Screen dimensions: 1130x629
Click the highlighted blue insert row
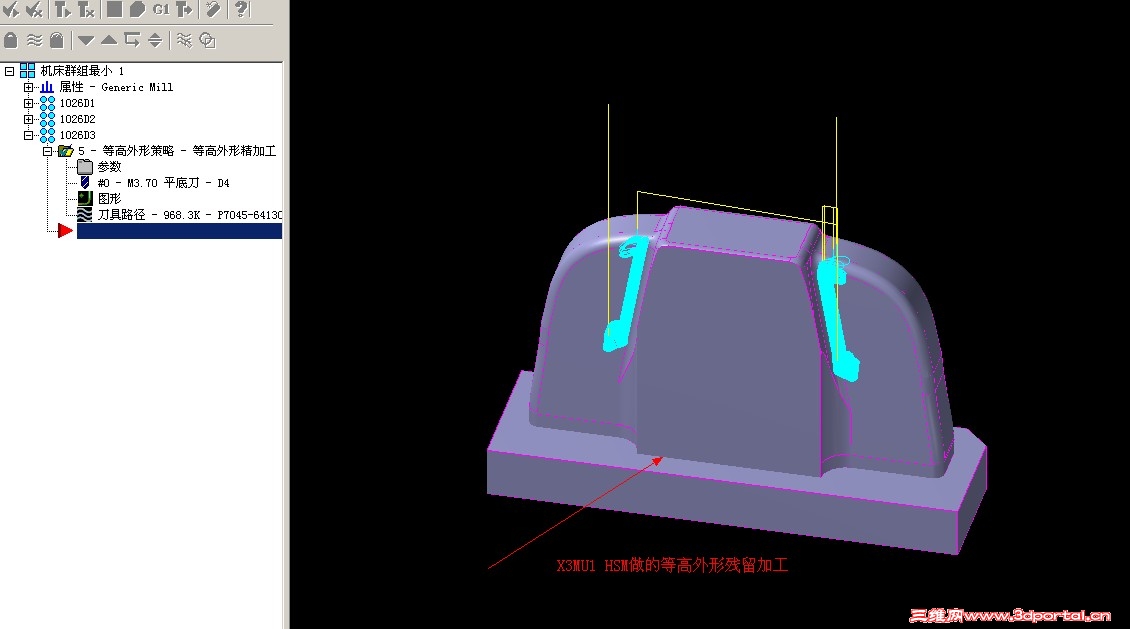(179, 231)
